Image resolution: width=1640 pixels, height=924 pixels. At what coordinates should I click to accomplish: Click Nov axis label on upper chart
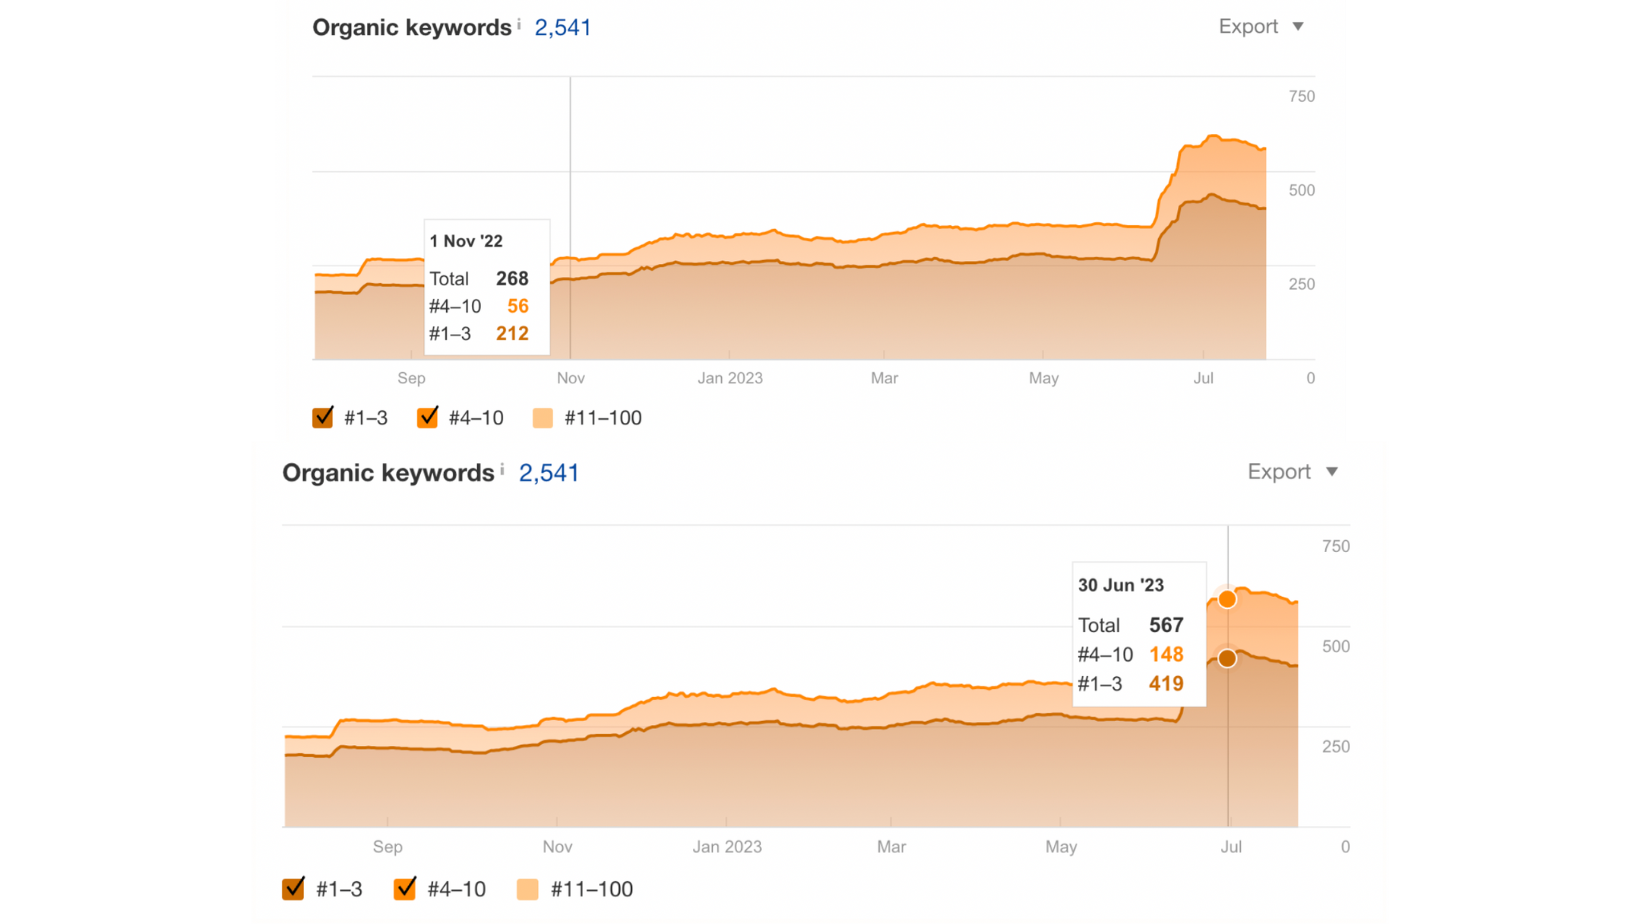pos(571,378)
